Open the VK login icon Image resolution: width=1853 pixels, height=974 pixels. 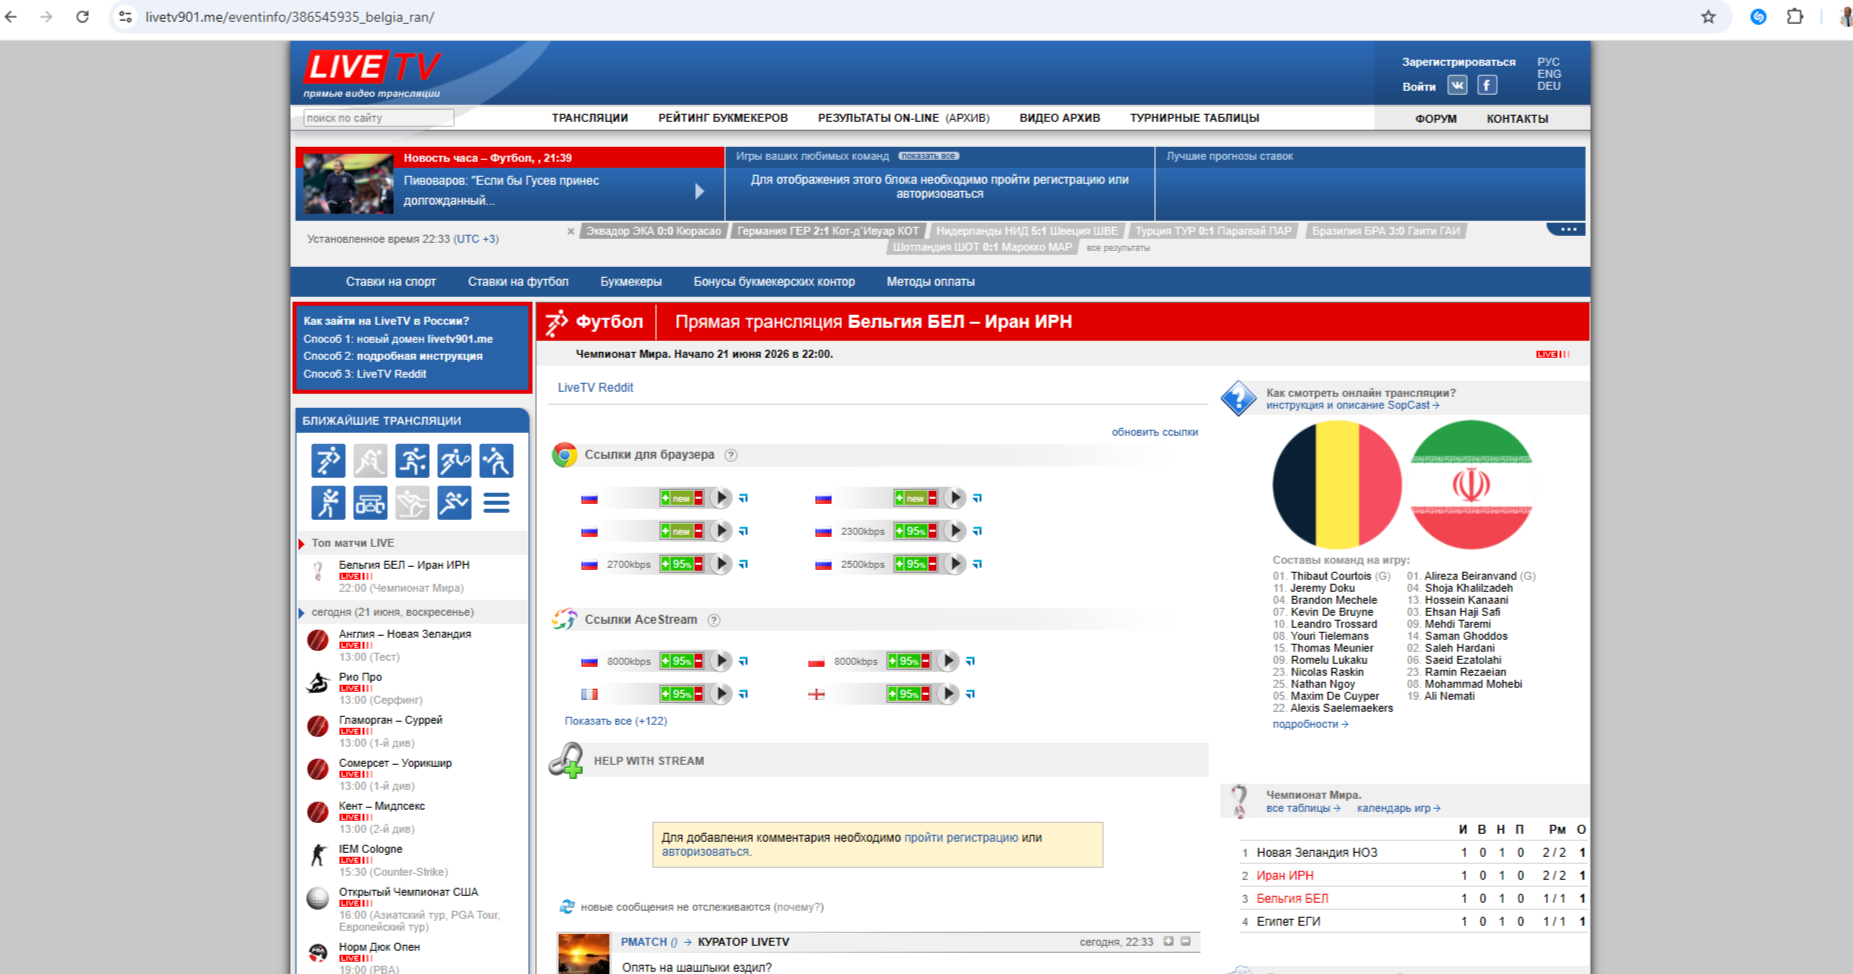1457,86
